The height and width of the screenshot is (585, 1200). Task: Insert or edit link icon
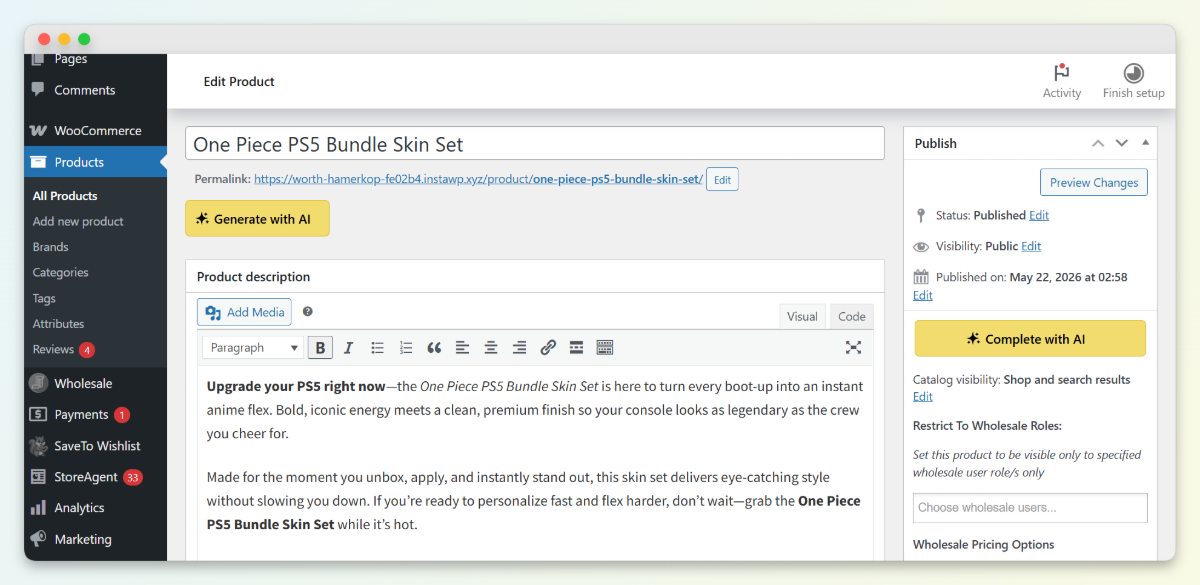(x=548, y=348)
